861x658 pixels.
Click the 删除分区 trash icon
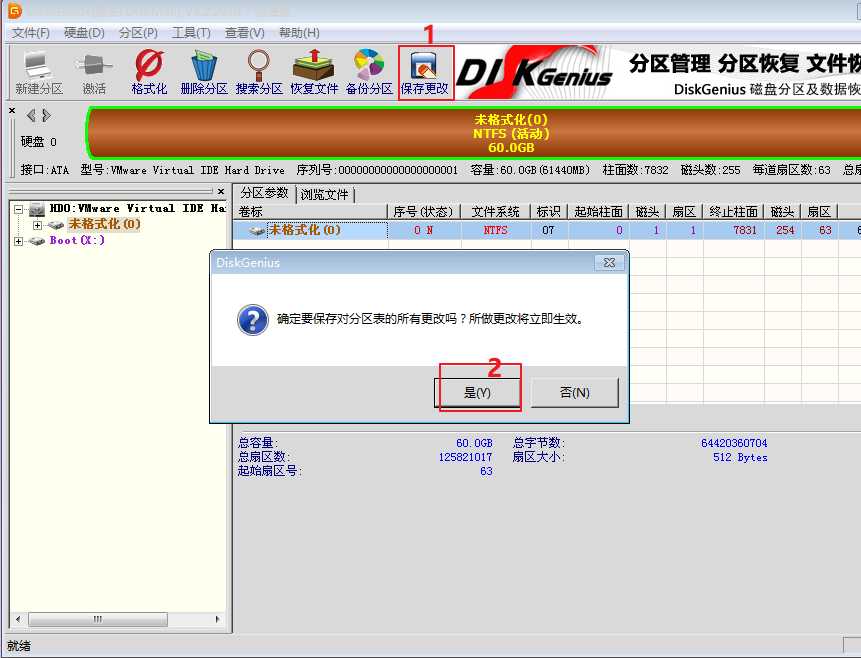204,73
